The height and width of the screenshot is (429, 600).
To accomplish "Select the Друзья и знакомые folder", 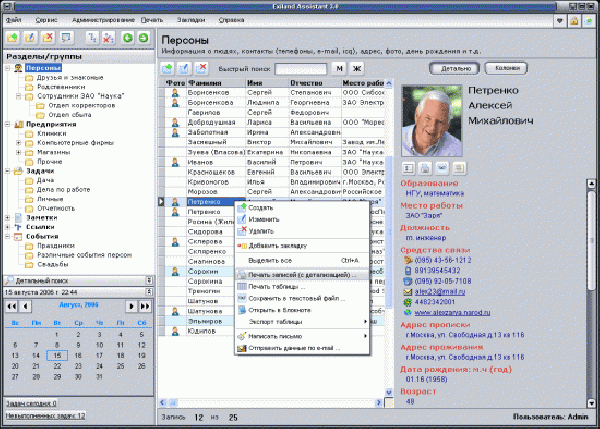I will click(x=56, y=77).
